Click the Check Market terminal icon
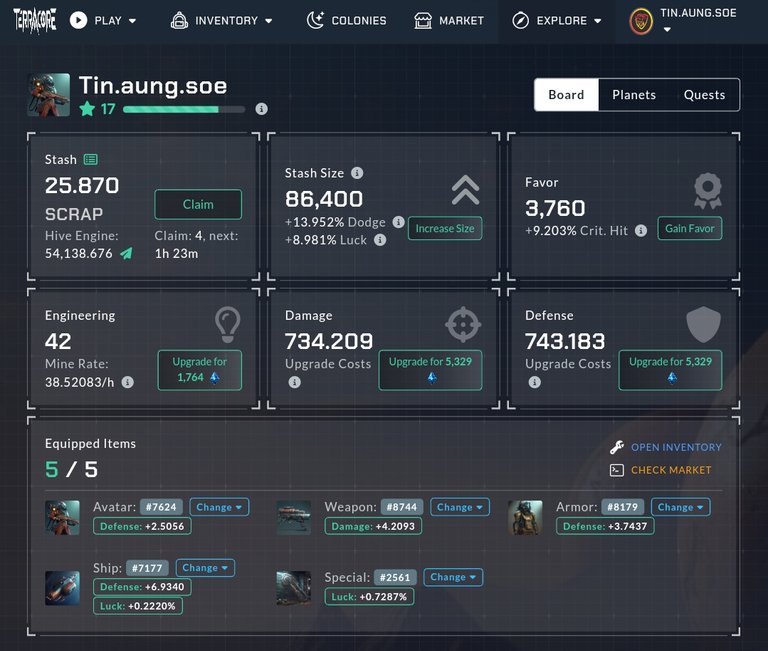 coord(617,470)
